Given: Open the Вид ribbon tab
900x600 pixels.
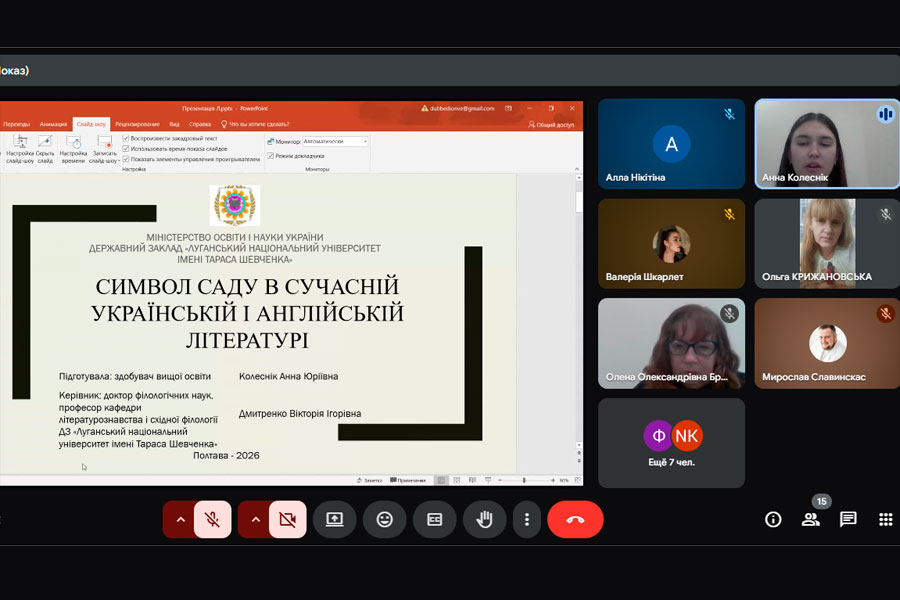Looking at the screenshot, I should point(174,124).
